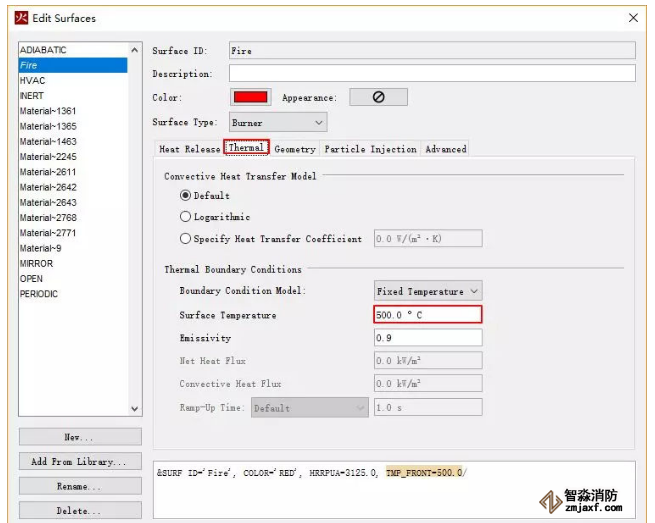This screenshot has height=523, width=655.
Task: Click the New... button
Action: [x=80, y=437]
